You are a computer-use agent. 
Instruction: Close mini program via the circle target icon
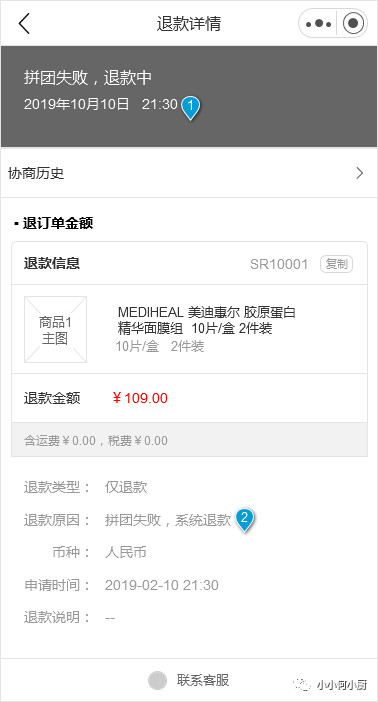tap(353, 23)
